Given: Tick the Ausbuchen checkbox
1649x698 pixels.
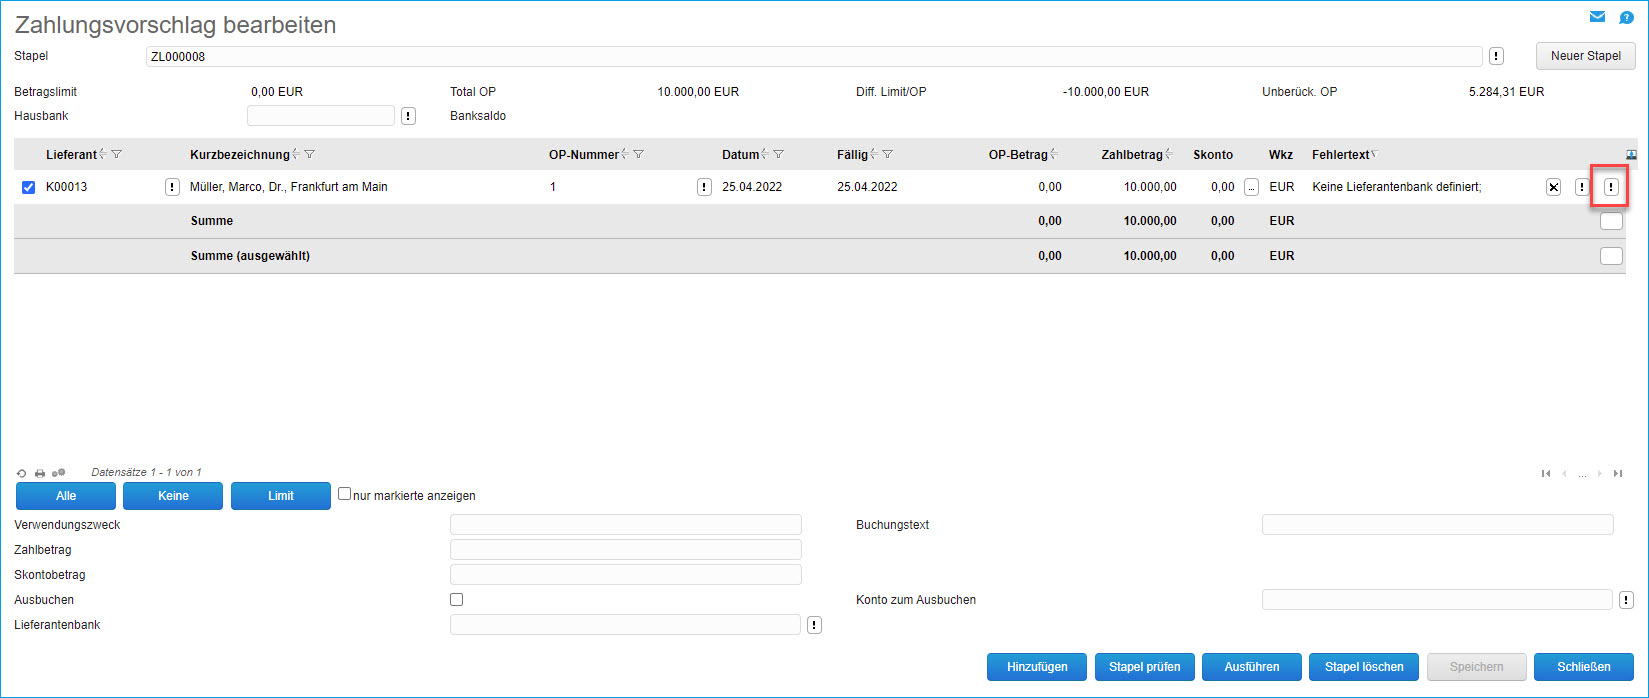Looking at the screenshot, I should click(x=456, y=600).
